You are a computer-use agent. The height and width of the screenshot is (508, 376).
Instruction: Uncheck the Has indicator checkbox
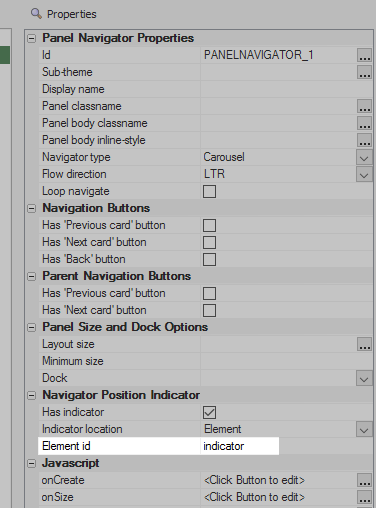[209, 412]
